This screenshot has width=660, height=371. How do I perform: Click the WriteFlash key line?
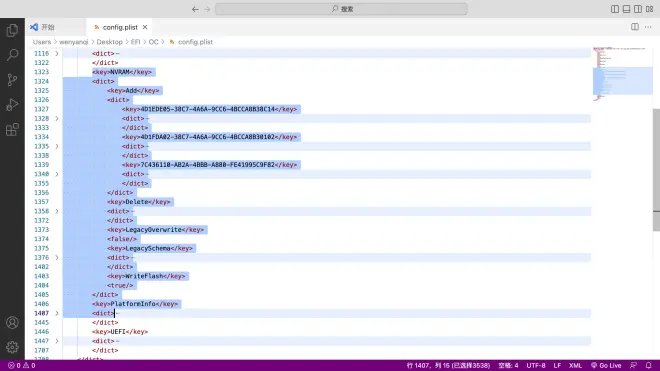click(146, 276)
